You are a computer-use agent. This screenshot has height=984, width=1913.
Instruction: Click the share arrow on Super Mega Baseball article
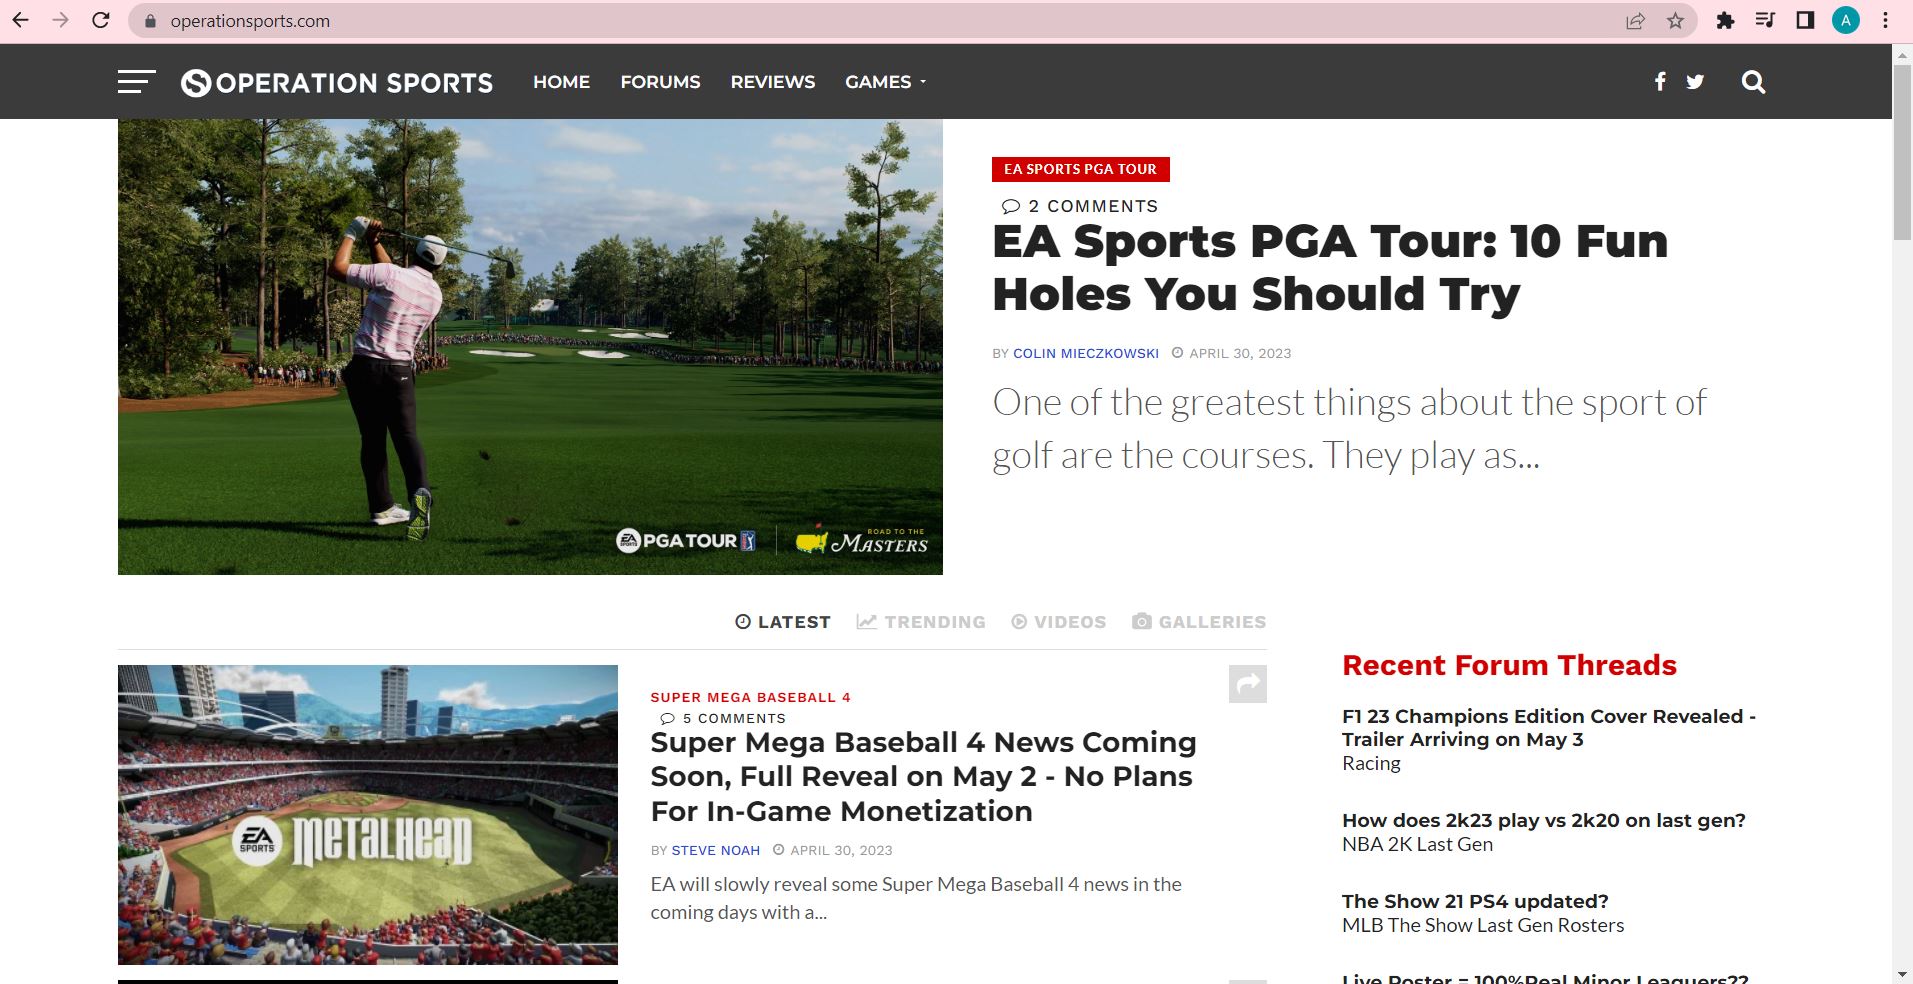[x=1248, y=684]
